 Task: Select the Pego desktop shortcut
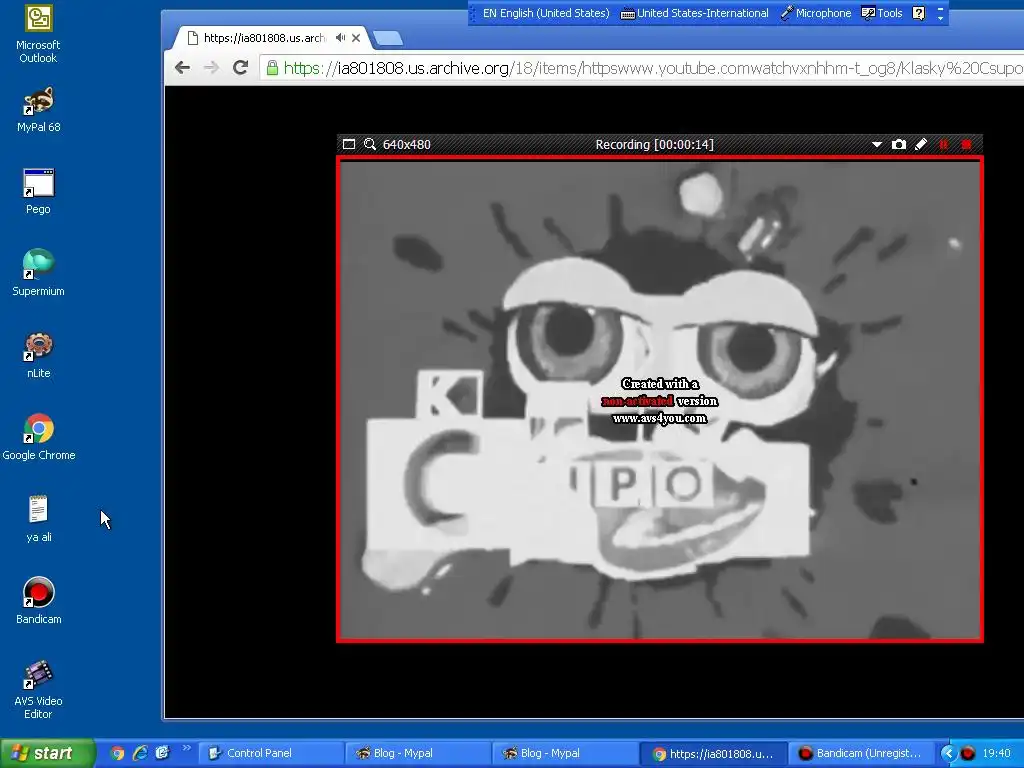pos(38,192)
